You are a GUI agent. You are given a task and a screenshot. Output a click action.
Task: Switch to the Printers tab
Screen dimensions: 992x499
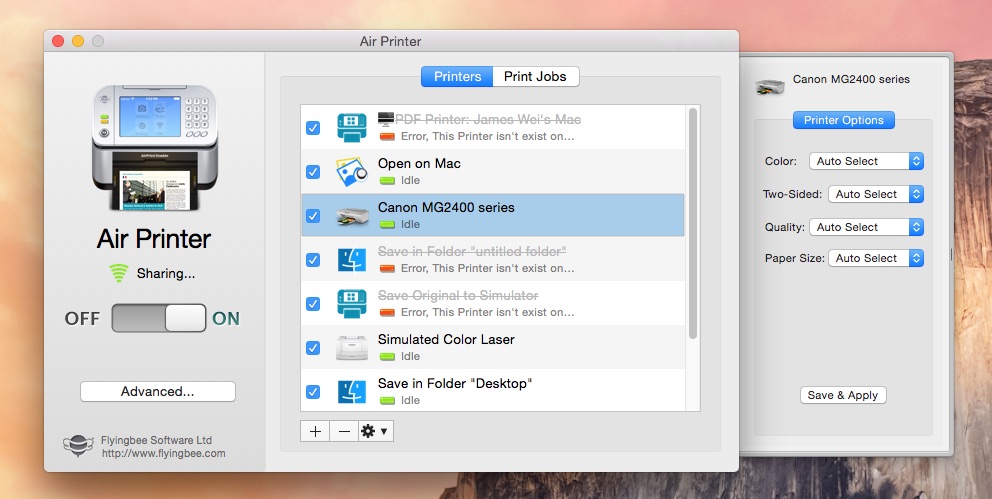click(x=457, y=77)
